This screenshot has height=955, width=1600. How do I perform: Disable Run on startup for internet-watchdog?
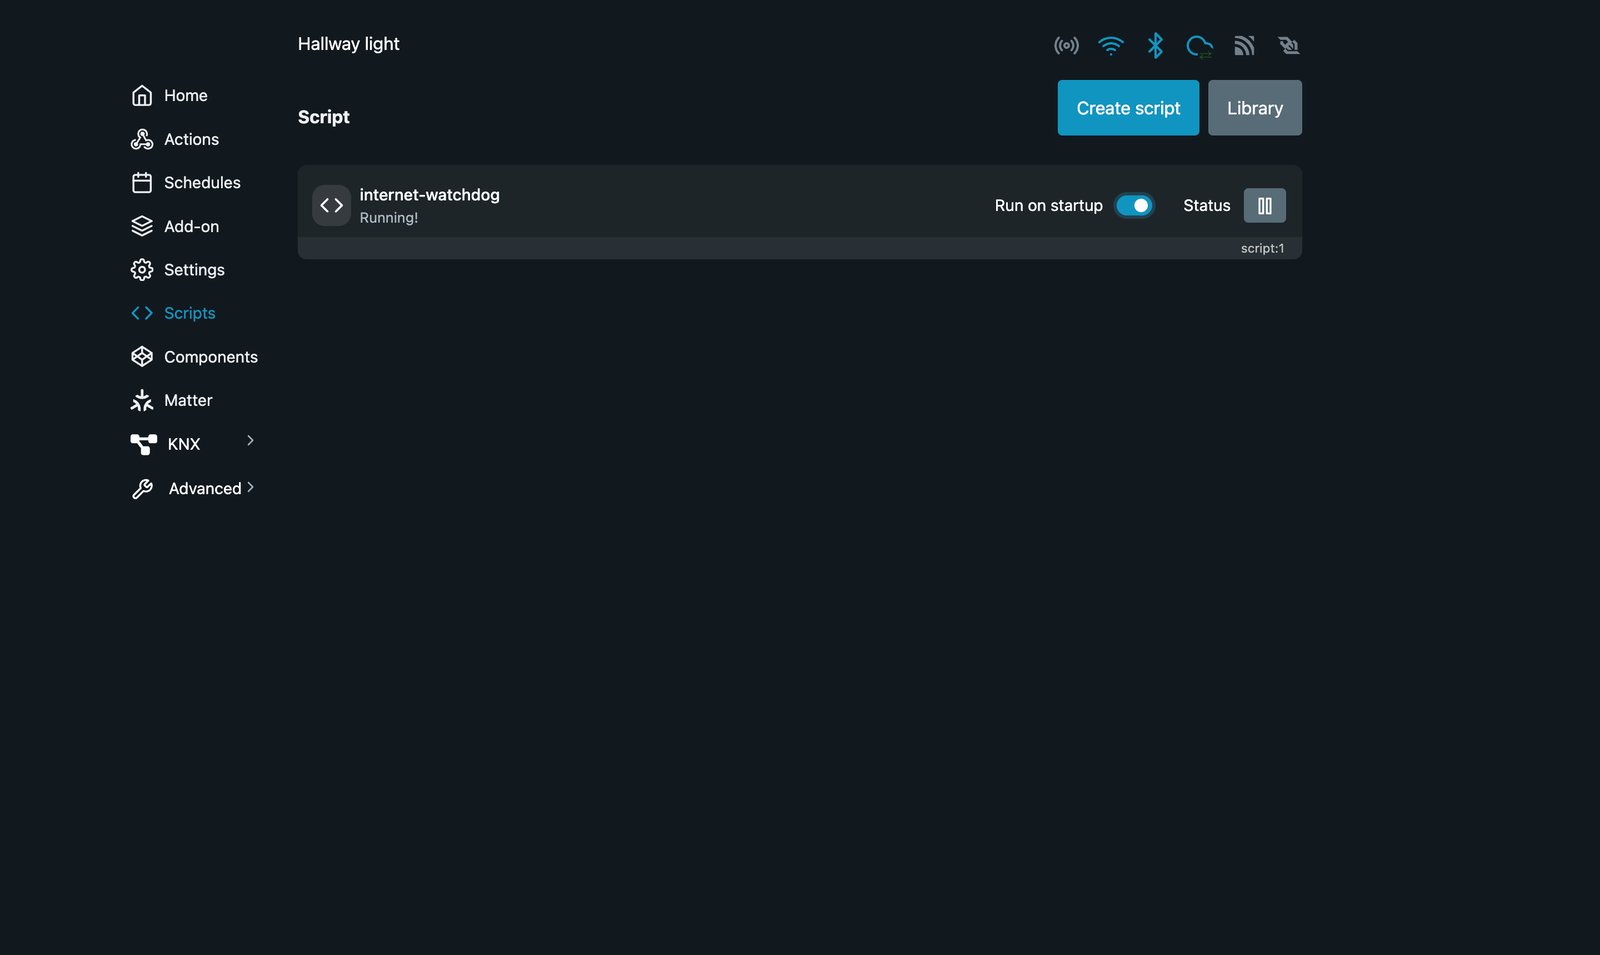1134,205
